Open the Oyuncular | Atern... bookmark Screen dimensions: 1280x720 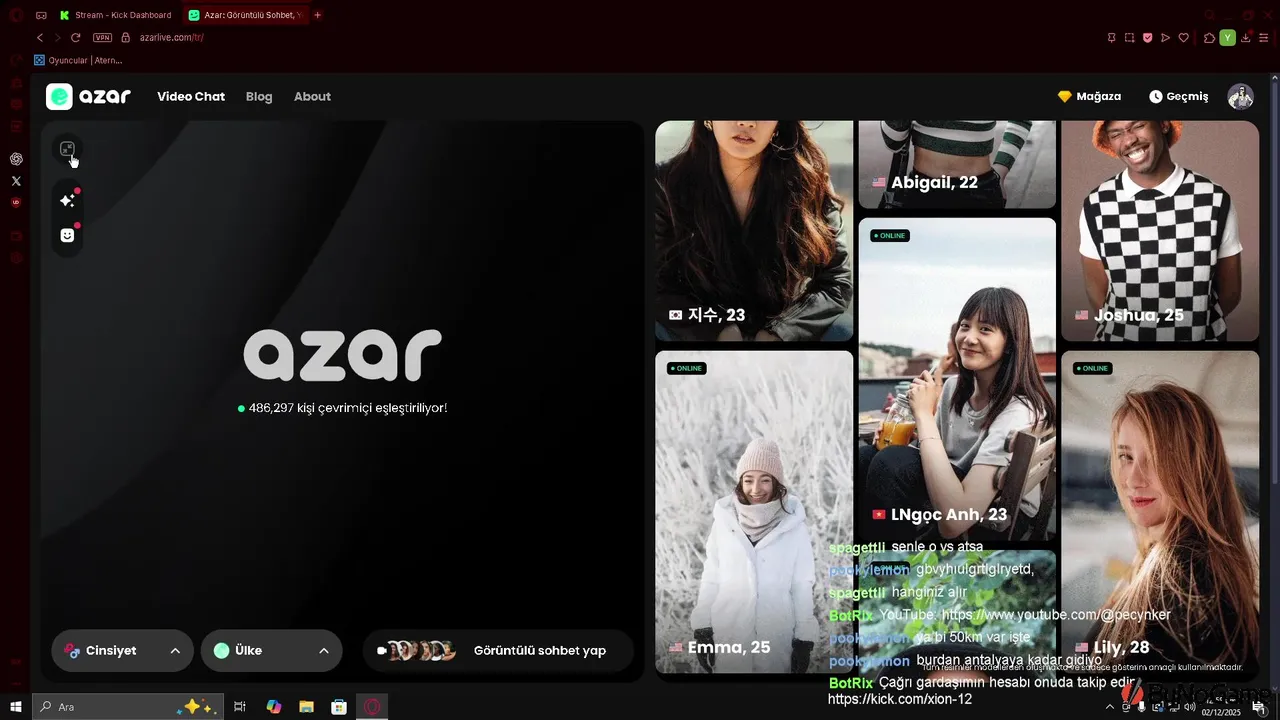click(x=78, y=60)
